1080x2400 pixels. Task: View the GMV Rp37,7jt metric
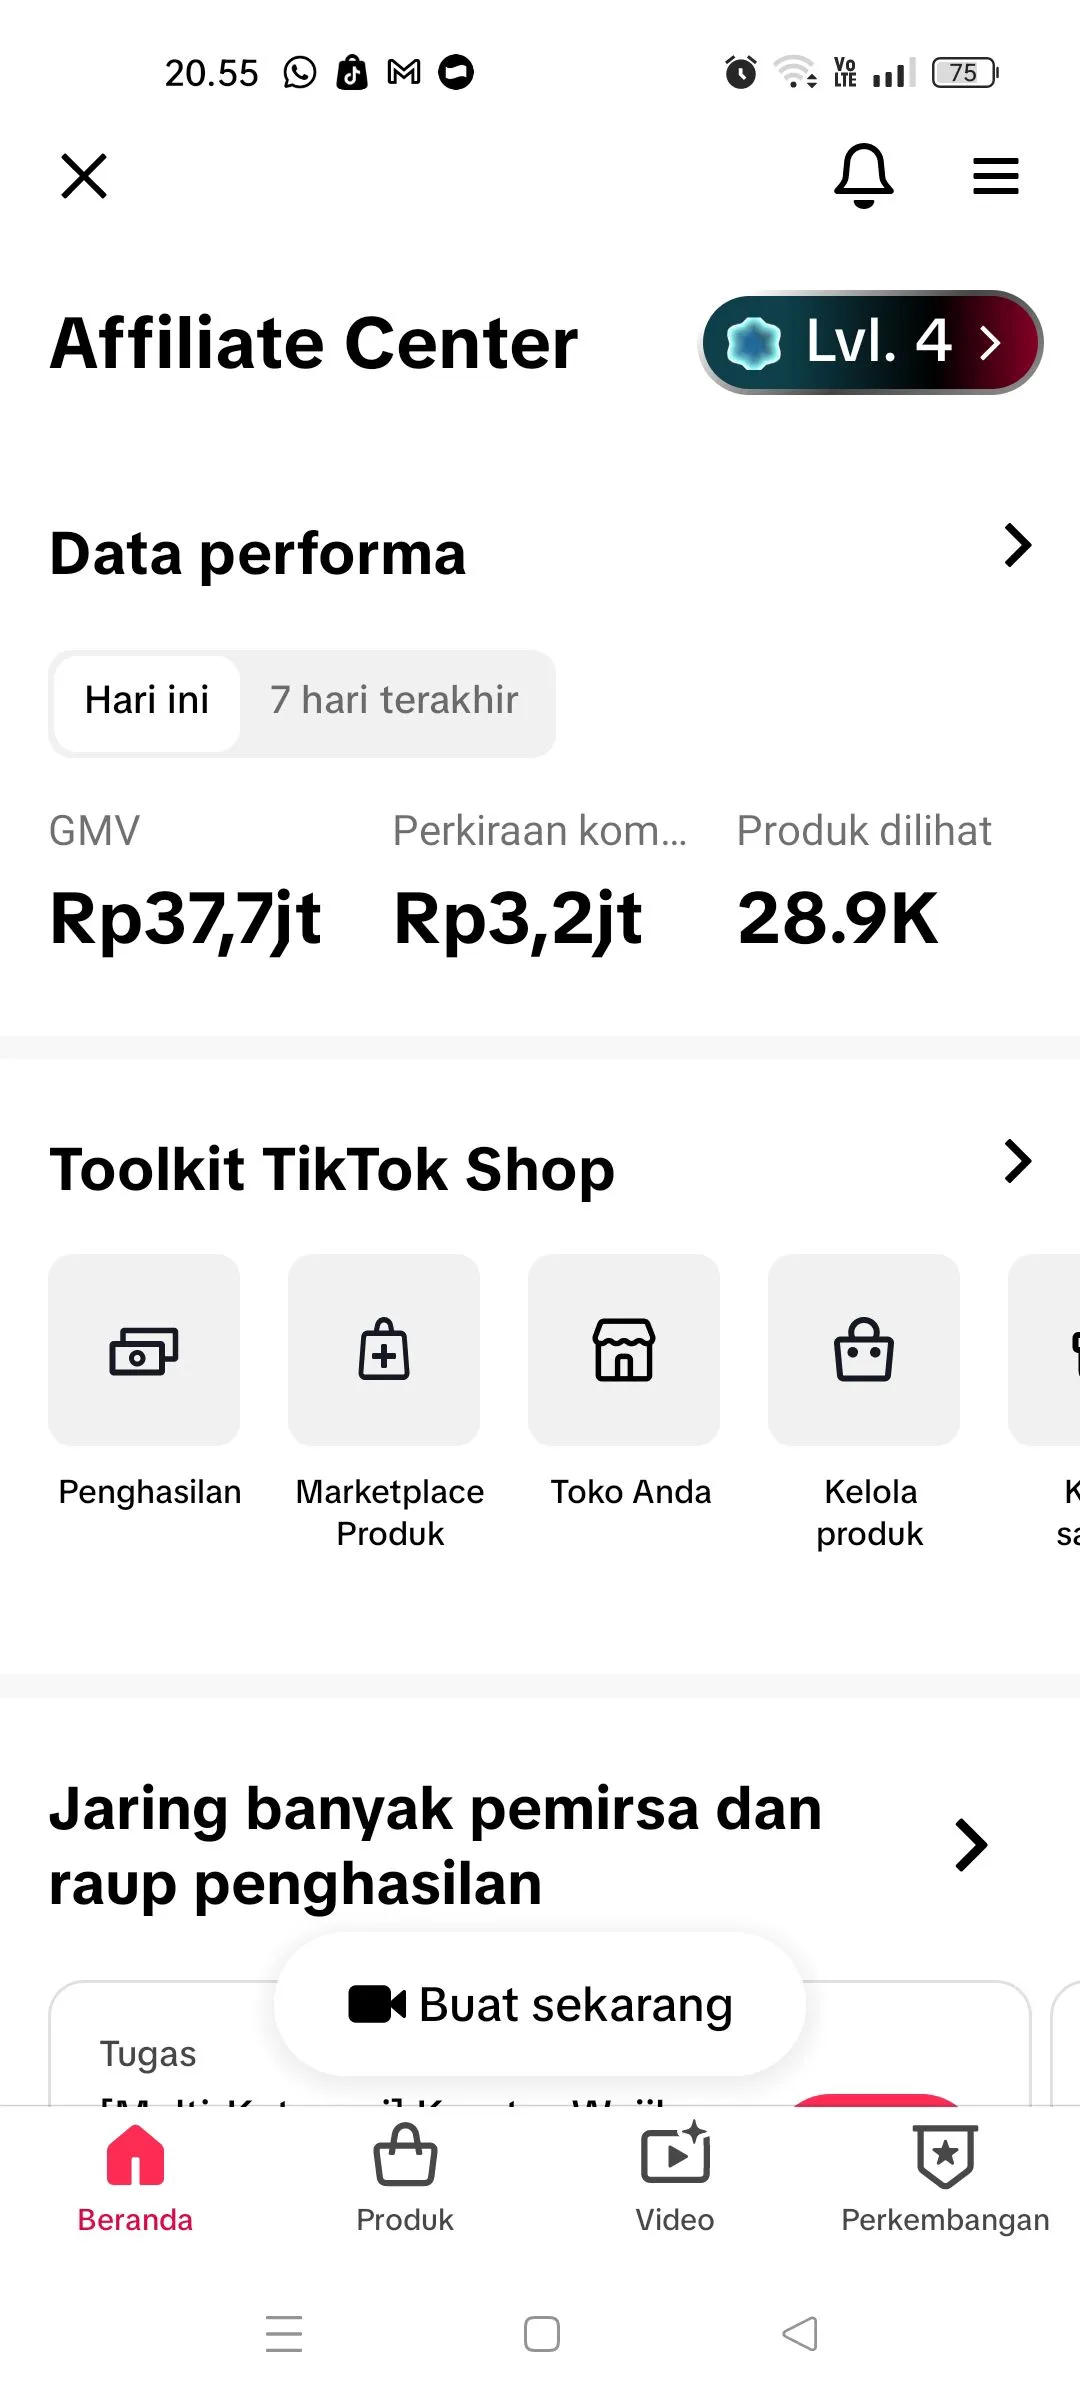coord(186,918)
